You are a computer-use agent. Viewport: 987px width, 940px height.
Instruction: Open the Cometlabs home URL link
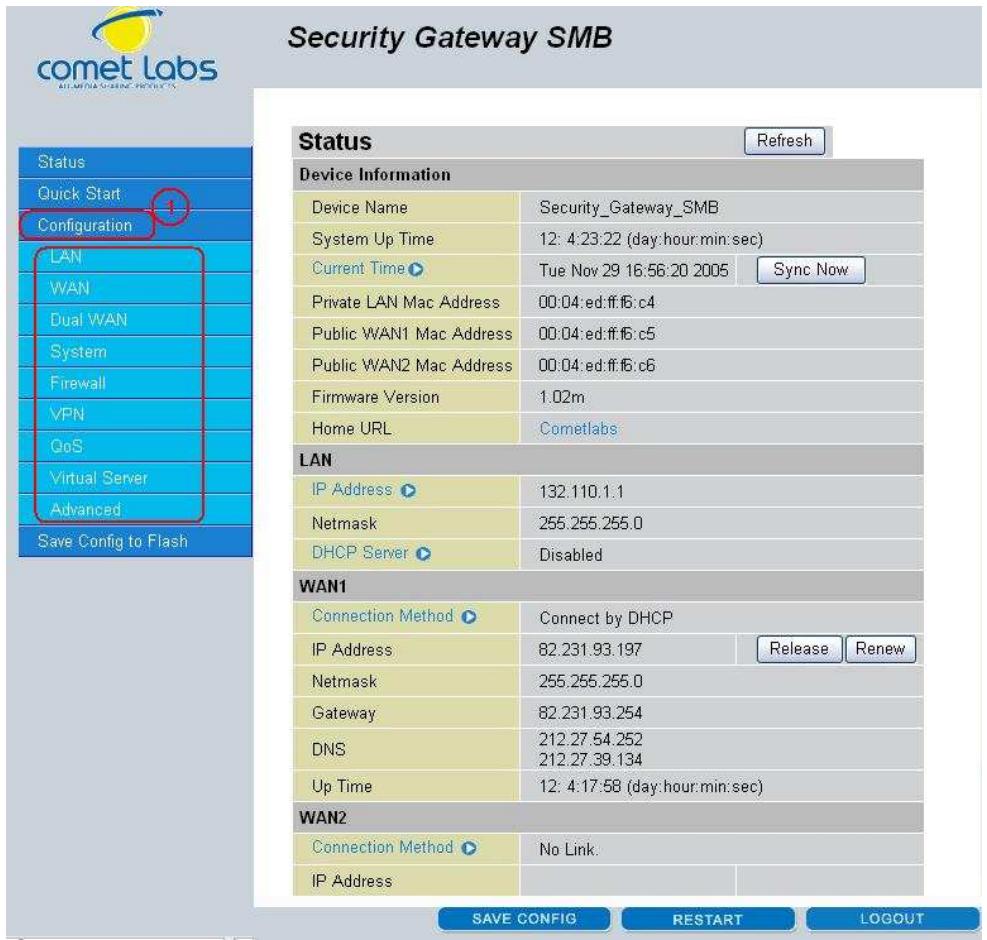(578, 429)
